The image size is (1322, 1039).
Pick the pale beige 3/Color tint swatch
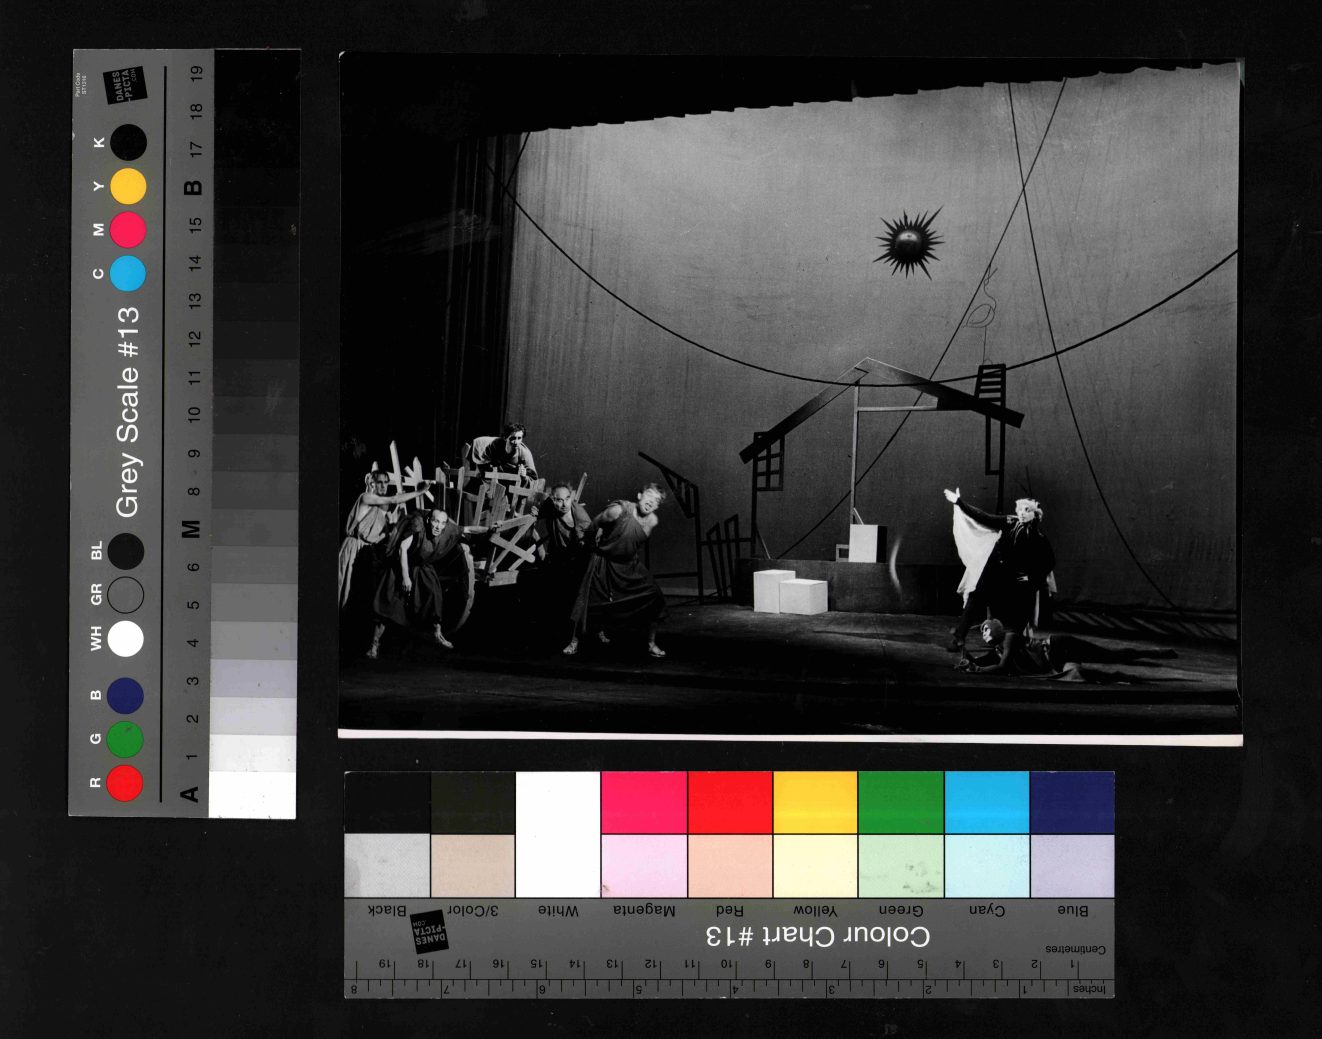473,866
